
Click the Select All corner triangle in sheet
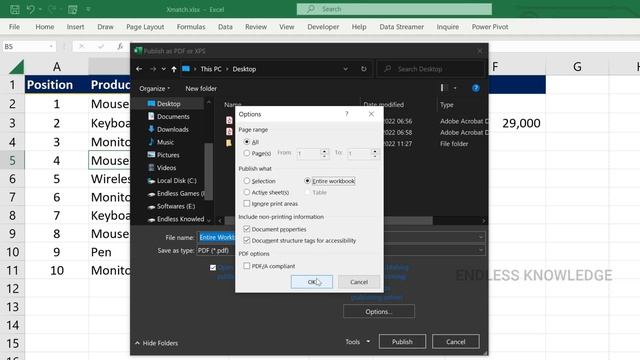(x=16, y=67)
